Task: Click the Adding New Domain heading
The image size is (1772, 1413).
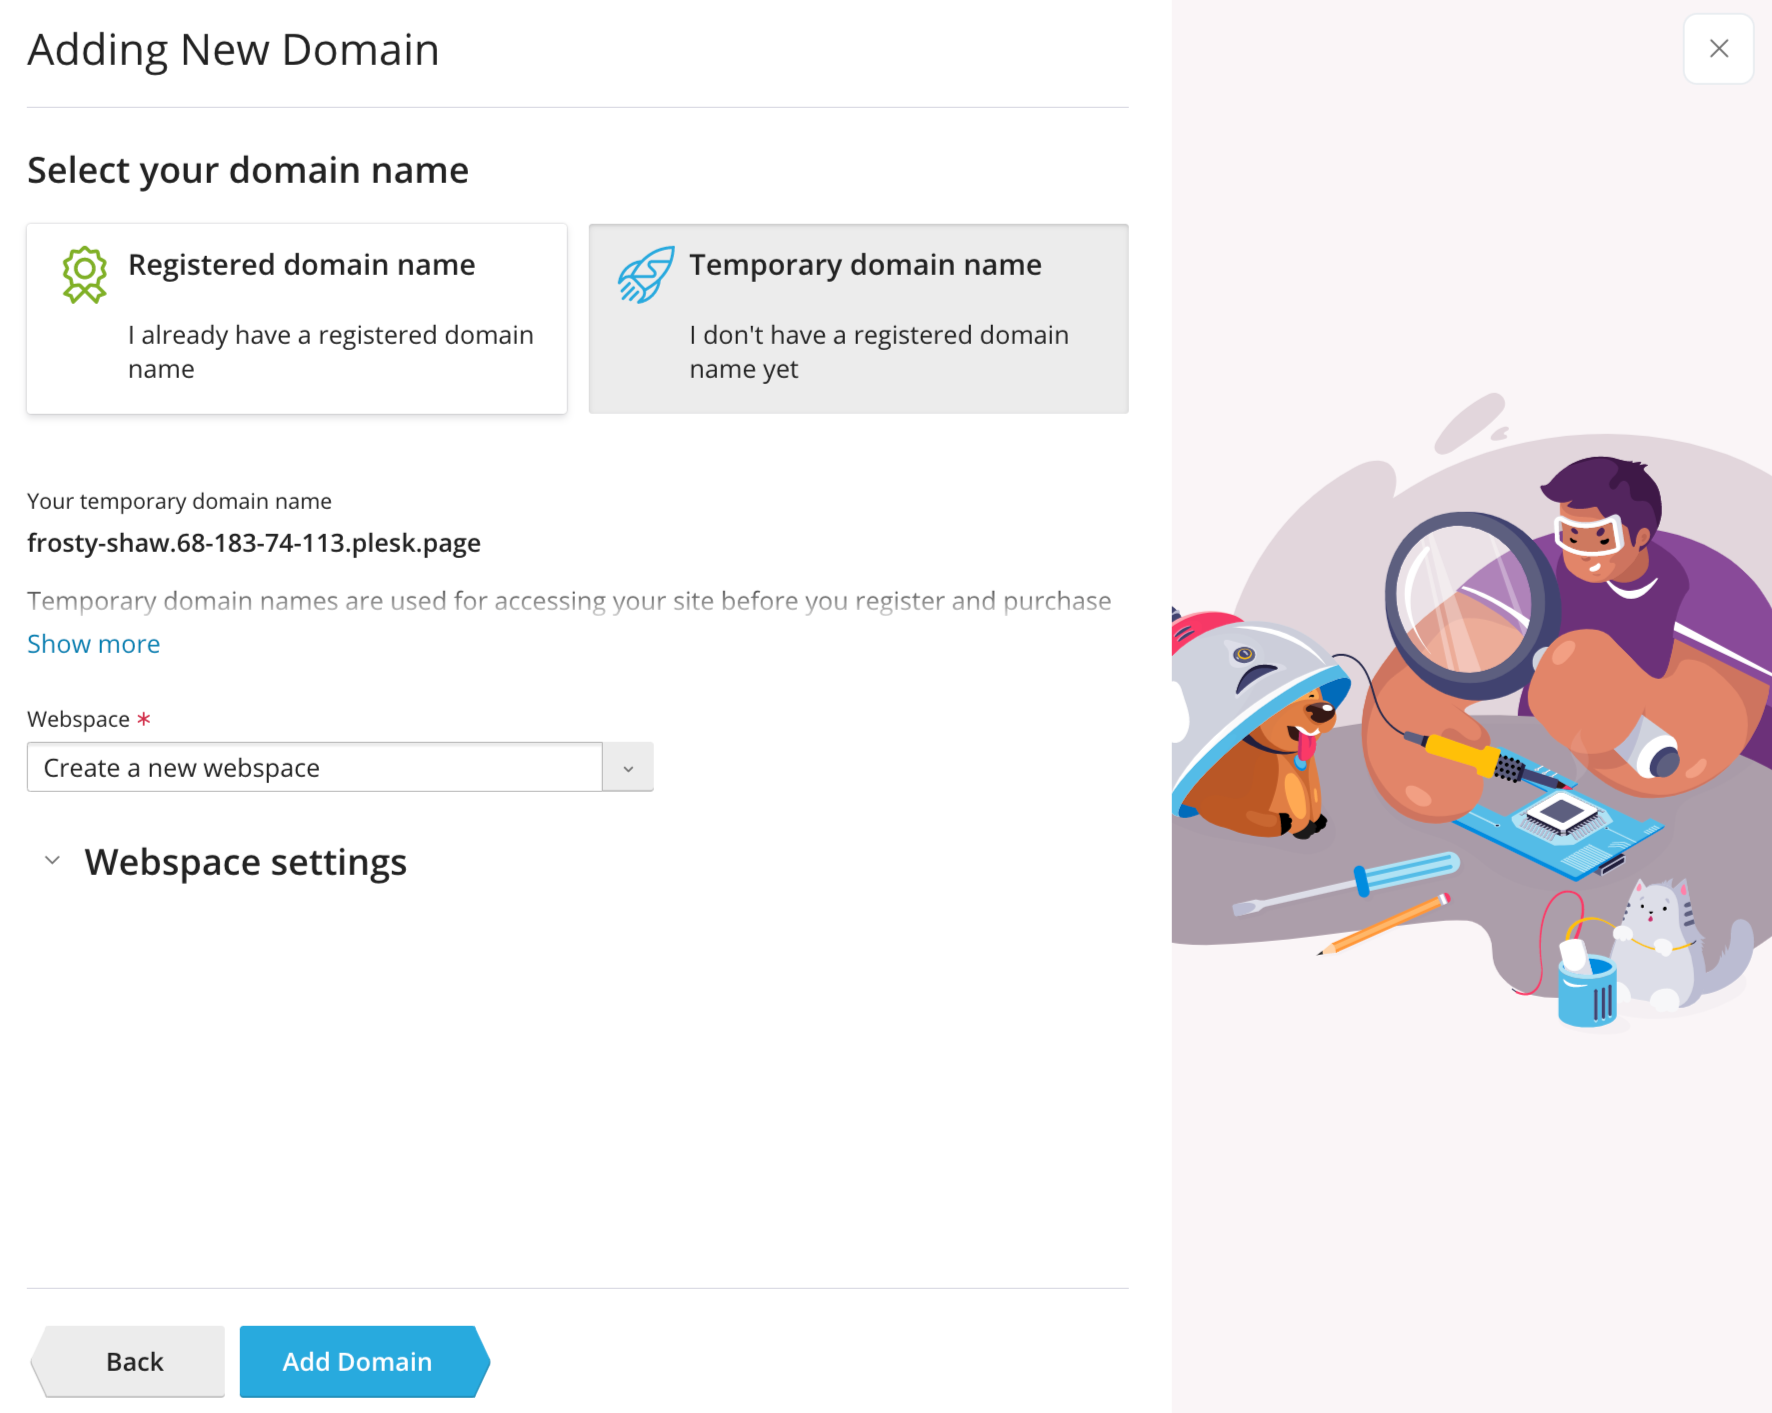Action: point(232,48)
